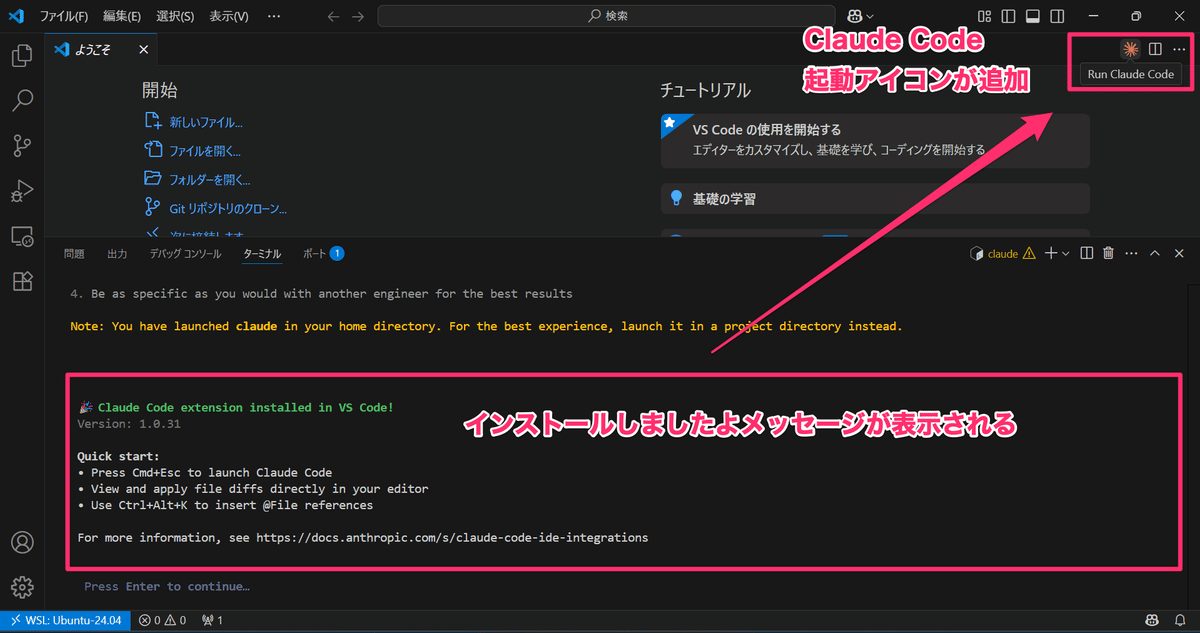Open Source Control in the activity bar
1200x633 pixels.
pyautogui.click(x=21, y=145)
